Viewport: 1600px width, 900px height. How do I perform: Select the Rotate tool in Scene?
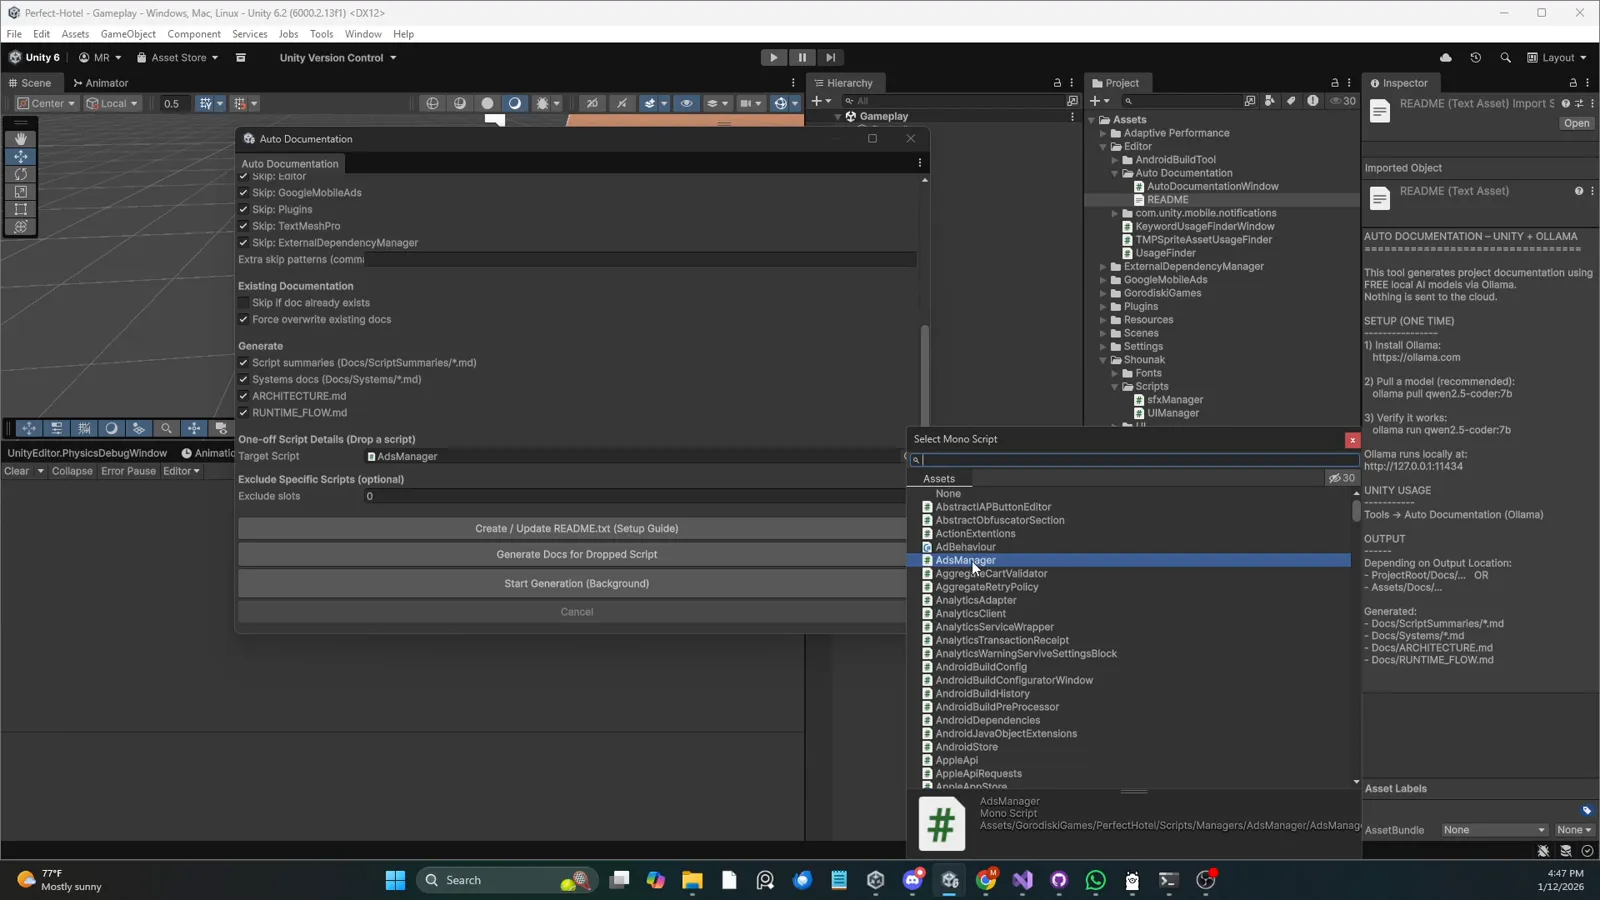[20, 174]
